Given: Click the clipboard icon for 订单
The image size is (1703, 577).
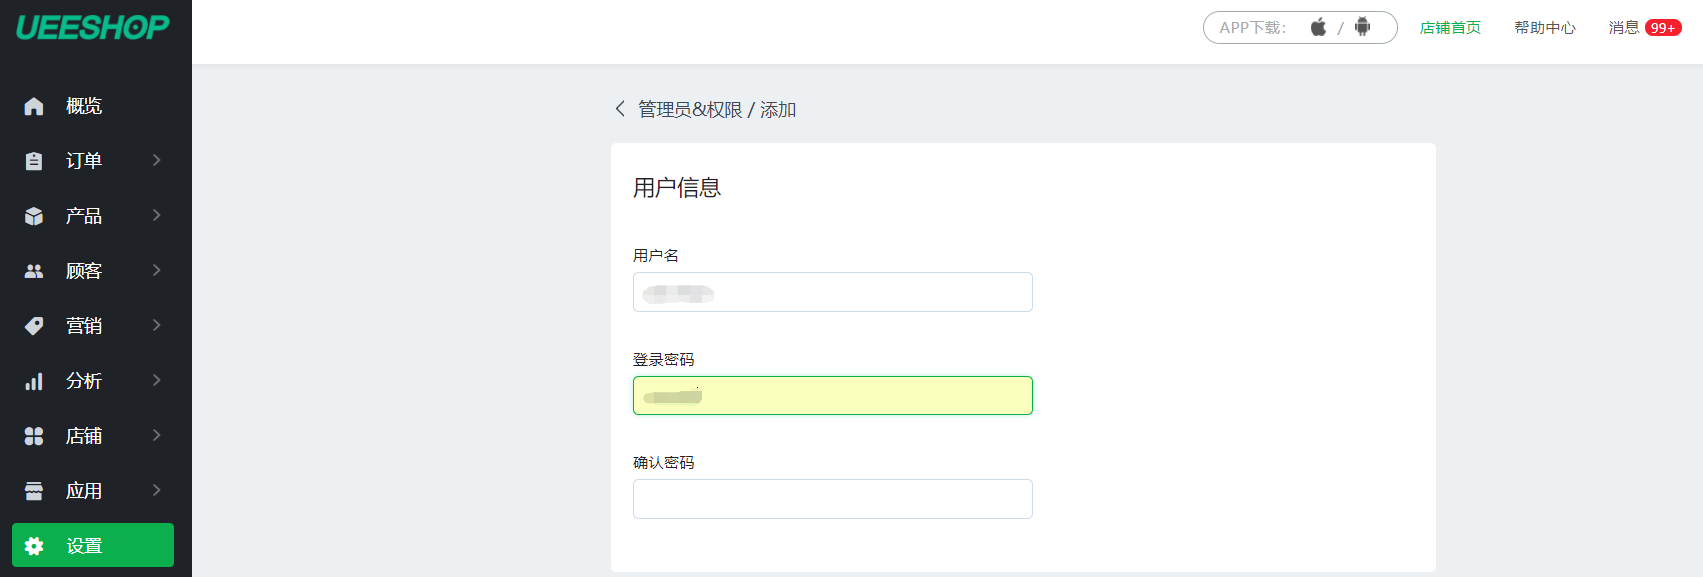Looking at the screenshot, I should click(34, 161).
